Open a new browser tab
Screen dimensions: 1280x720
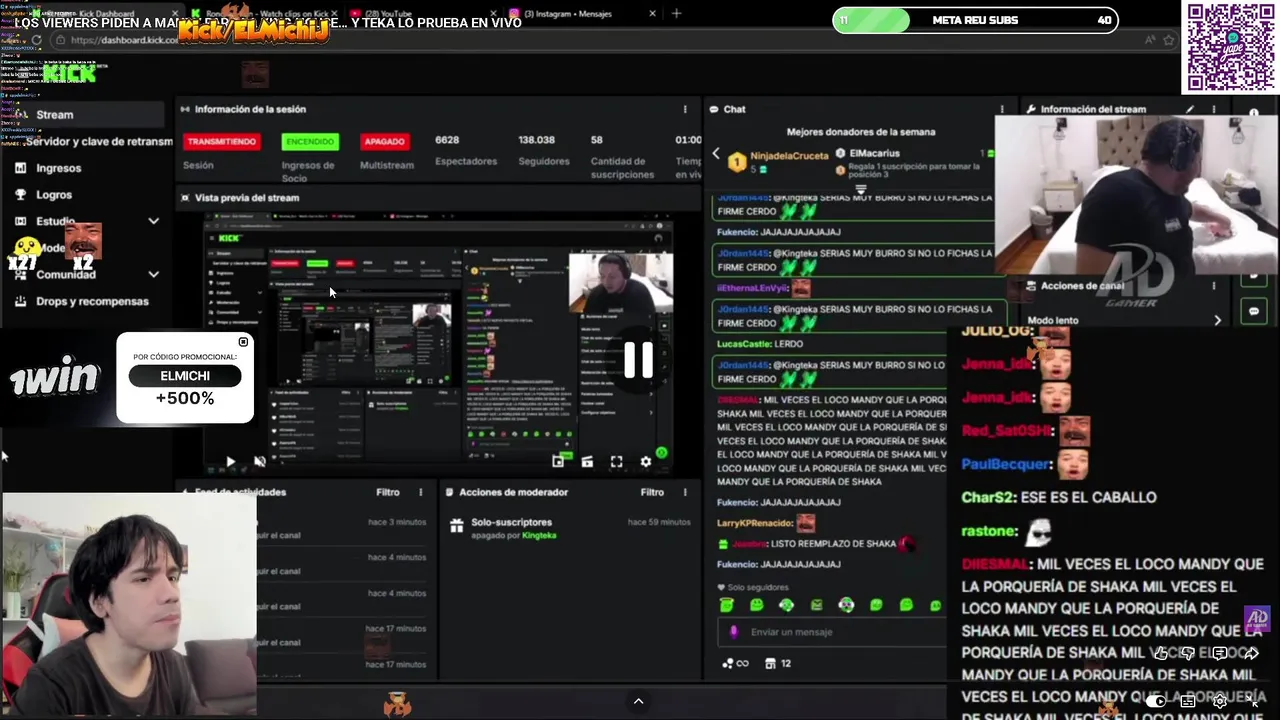point(676,14)
